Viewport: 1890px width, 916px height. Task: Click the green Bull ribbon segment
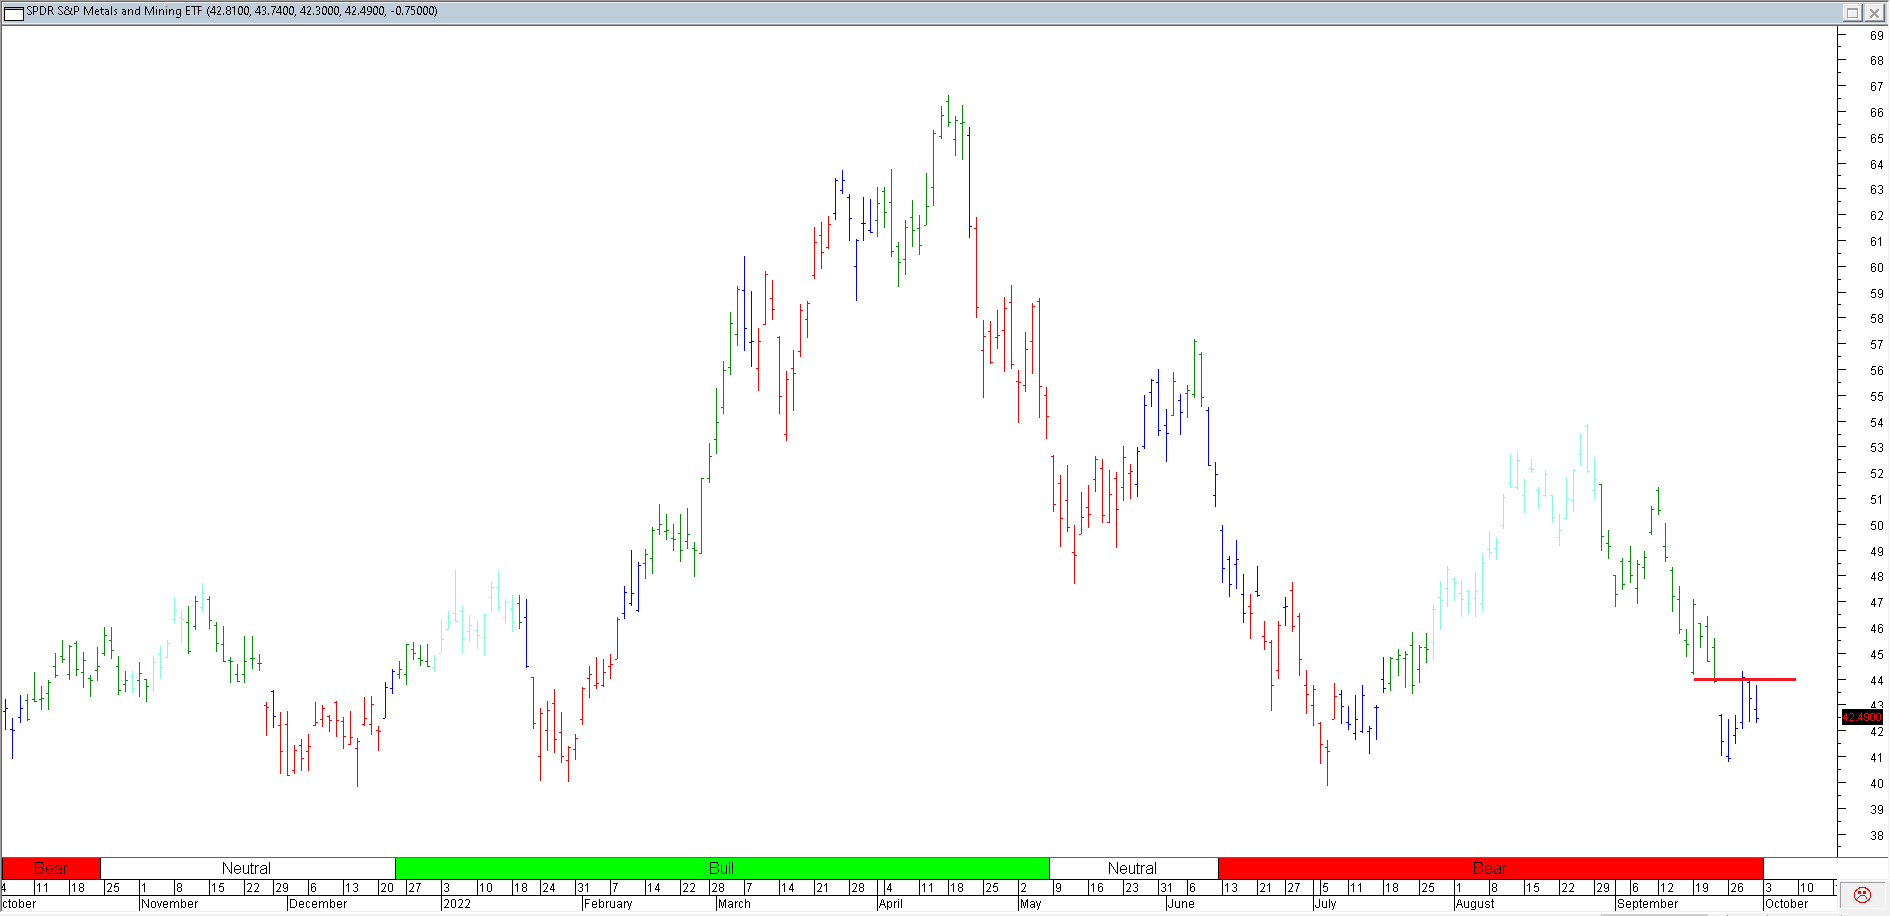[722, 868]
